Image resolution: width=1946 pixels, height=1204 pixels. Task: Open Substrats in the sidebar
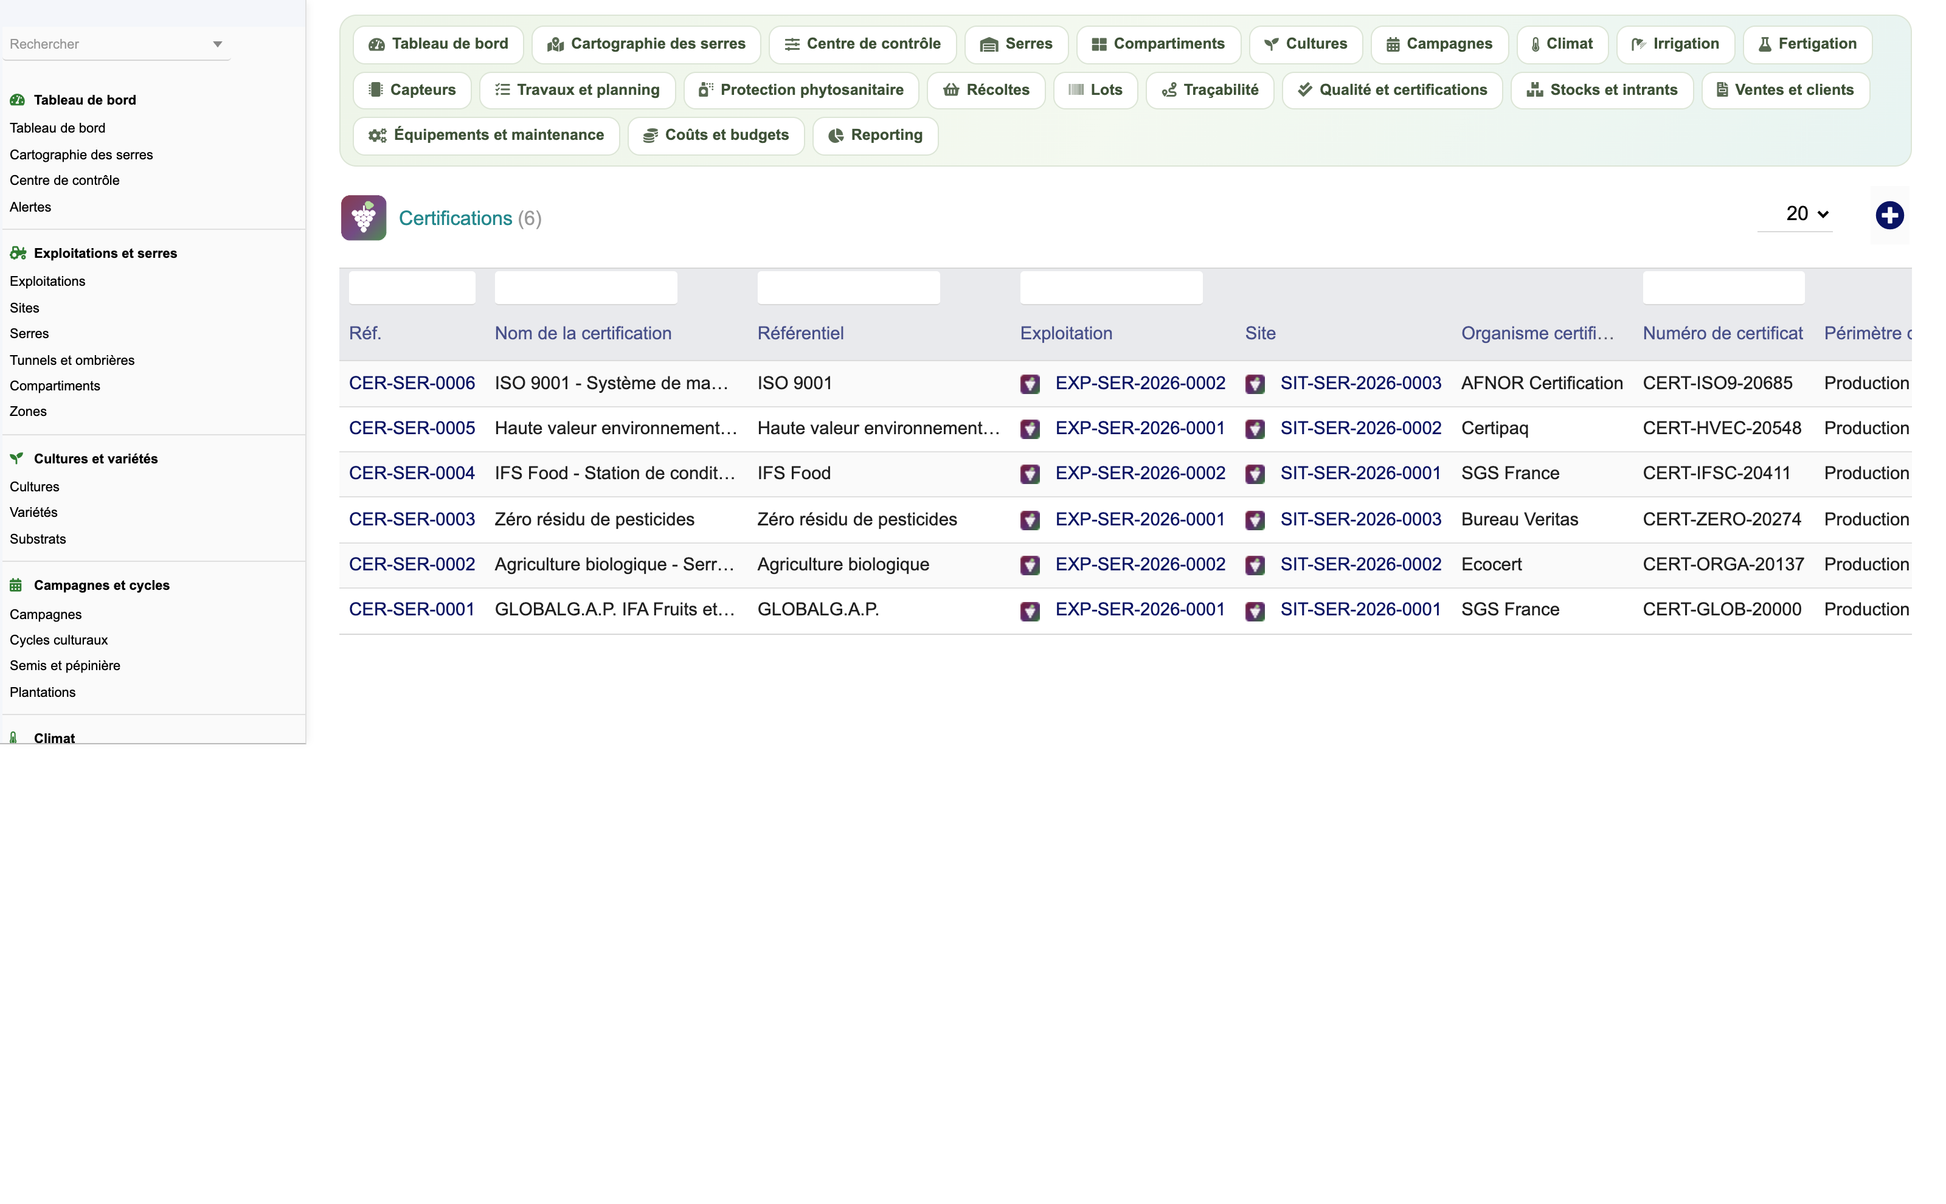tap(38, 539)
